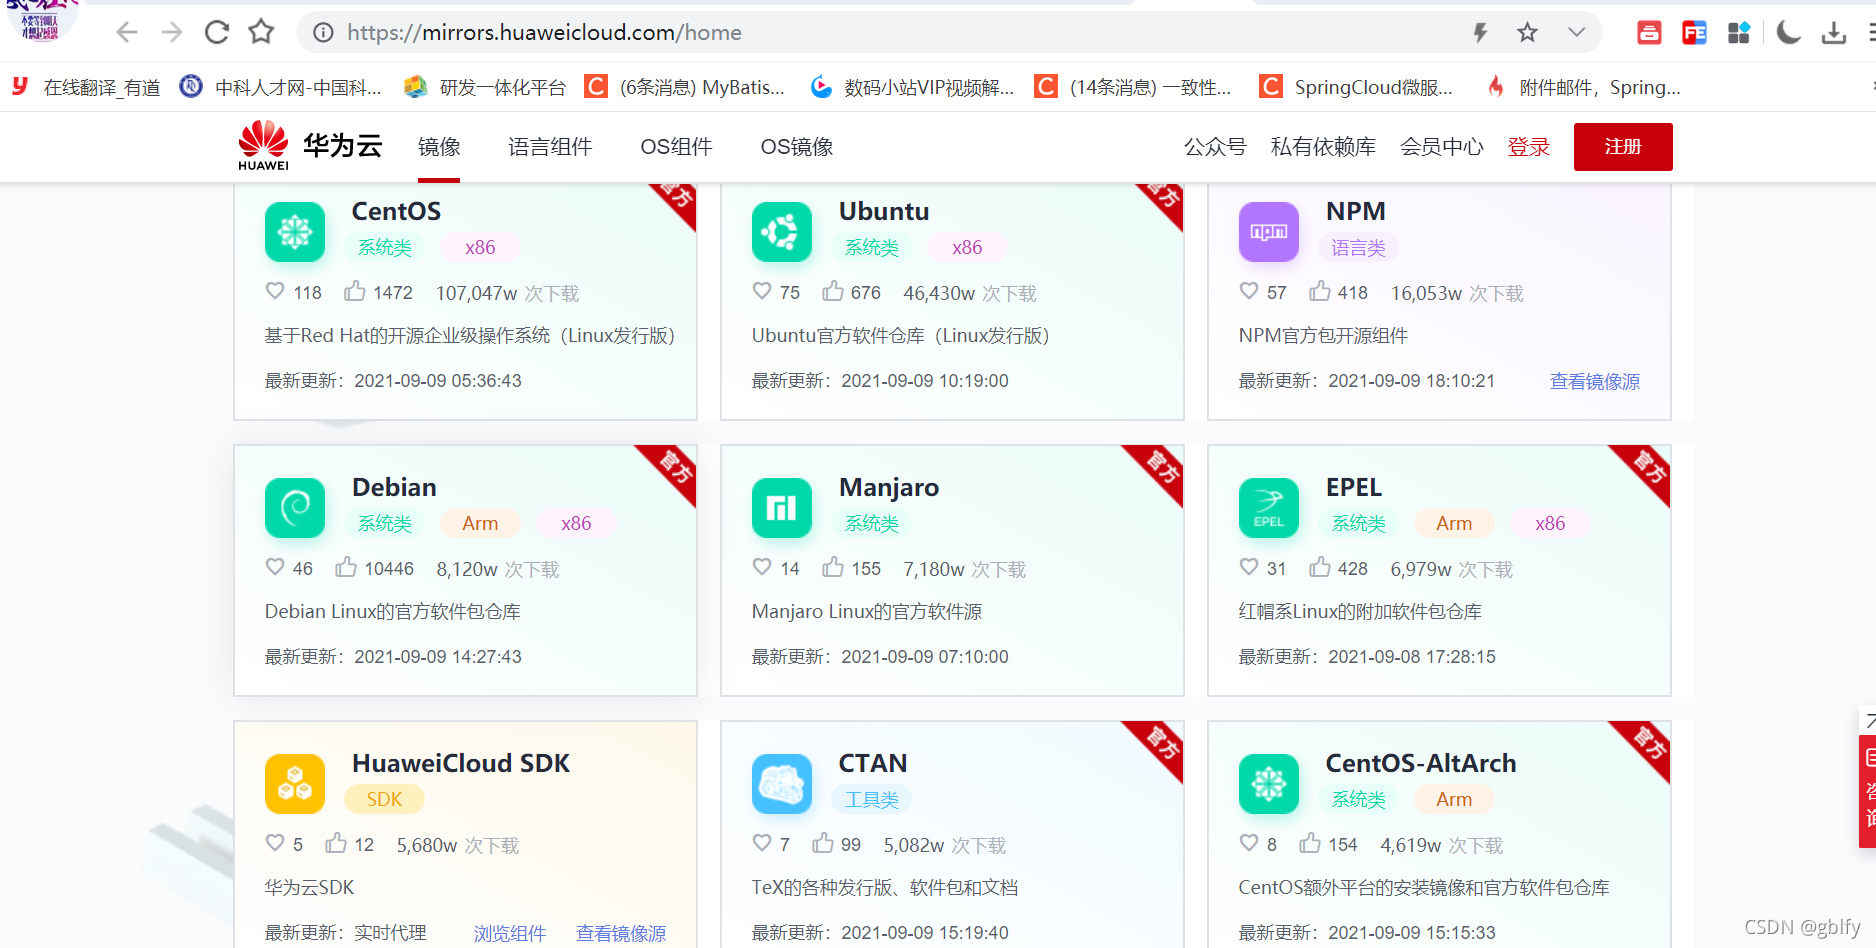Like the CentOS mirror with the heart button
Image resolution: width=1876 pixels, height=948 pixels.
point(274,291)
